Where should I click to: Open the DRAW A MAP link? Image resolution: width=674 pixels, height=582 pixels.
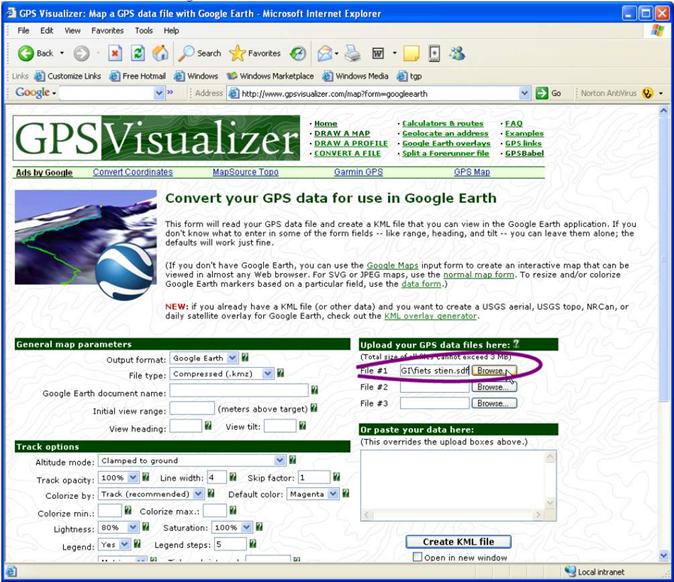coord(342,133)
